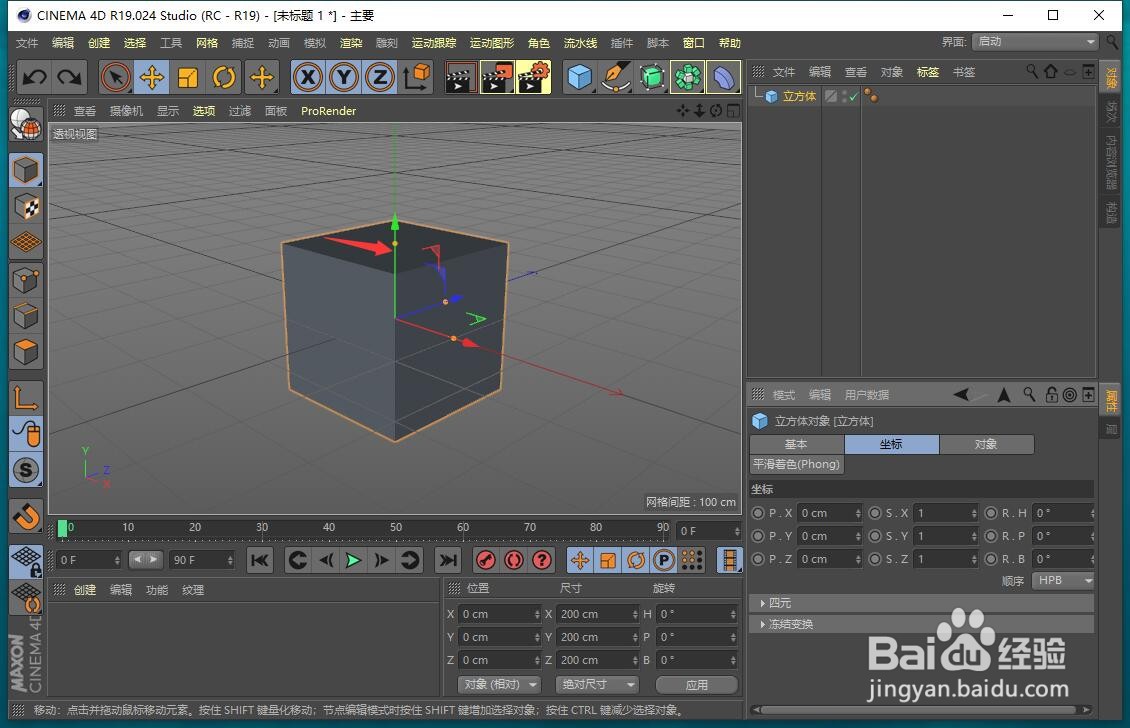Play the animation forward

click(x=353, y=560)
